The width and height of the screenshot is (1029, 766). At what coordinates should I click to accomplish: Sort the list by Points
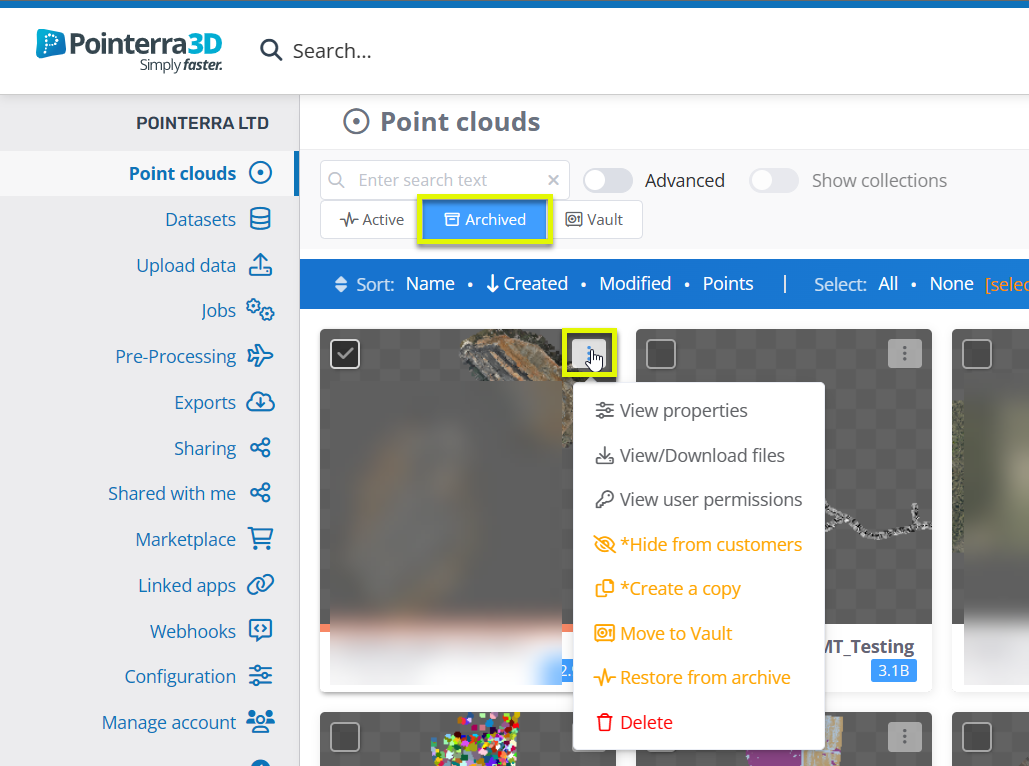tap(727, 283)
